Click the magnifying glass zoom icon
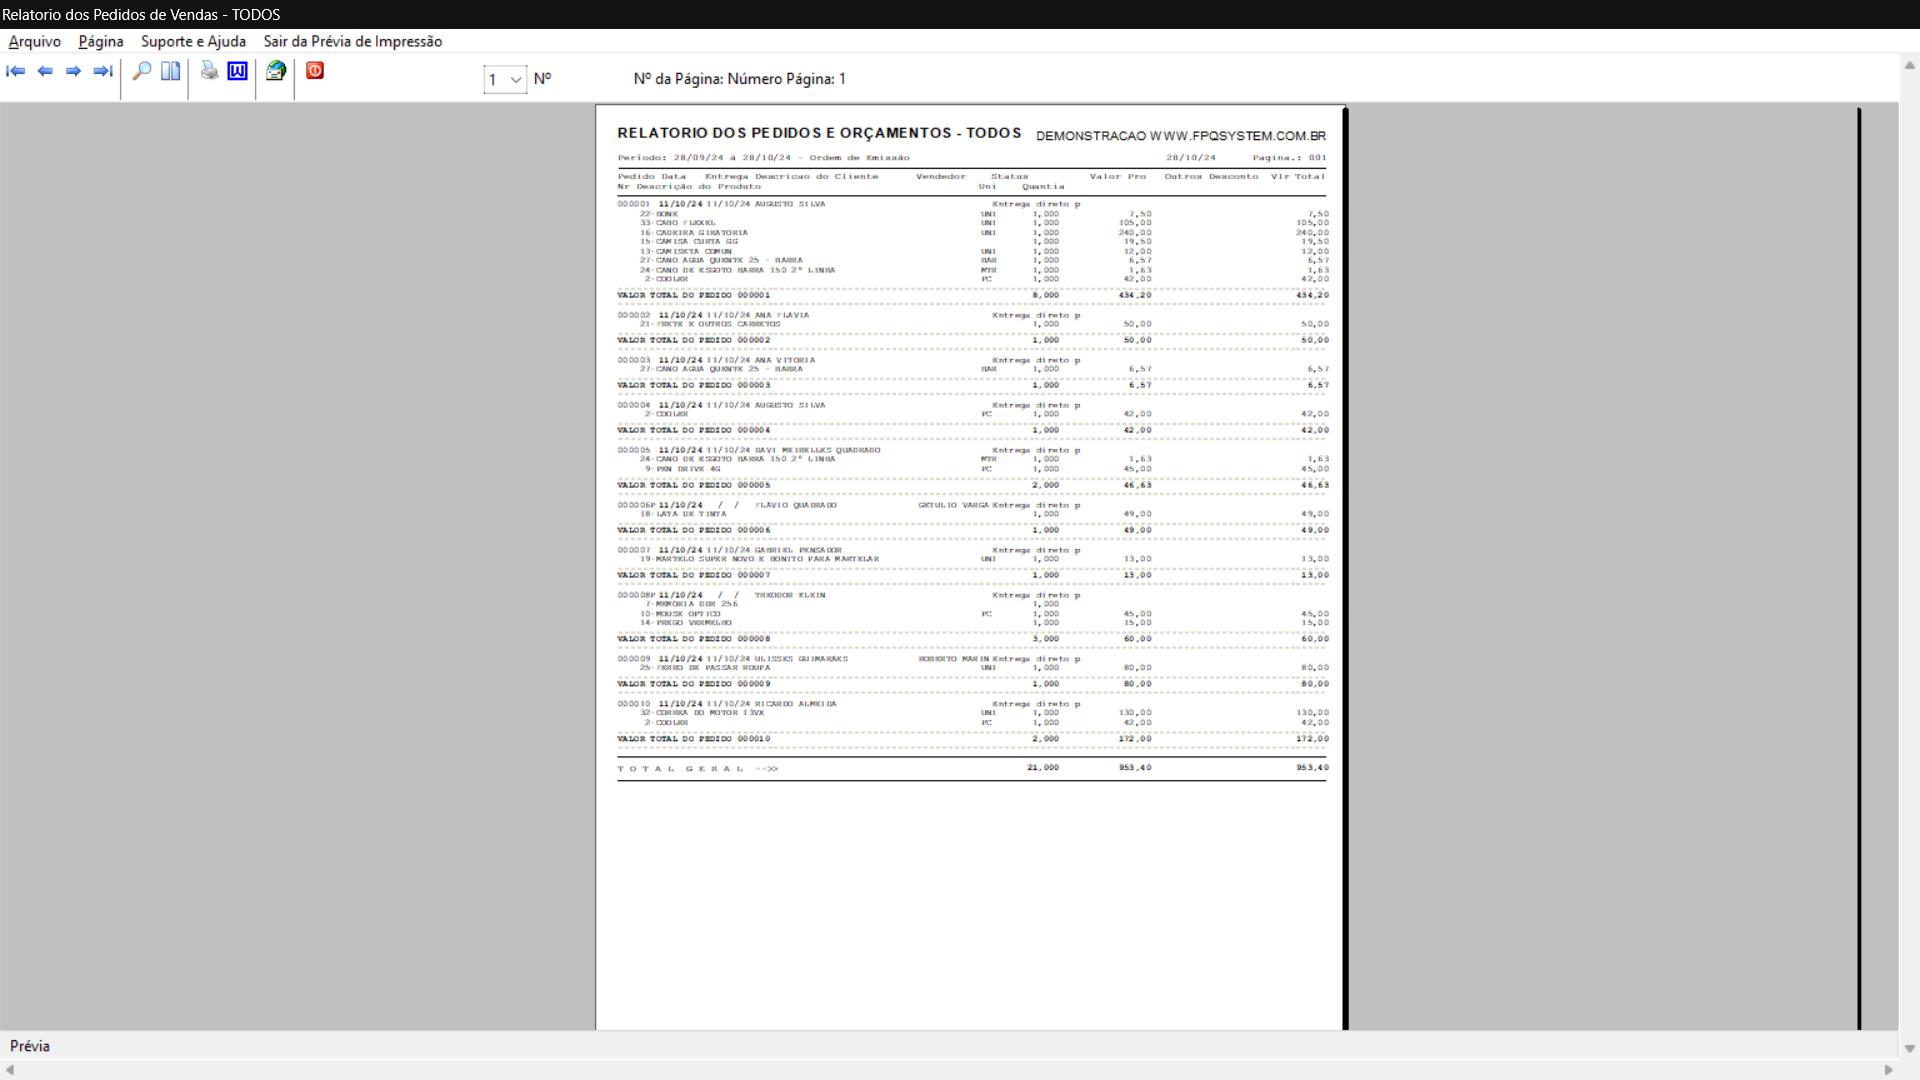The width and height of the screenshot is (1920, 1080). tap(142, 71)
